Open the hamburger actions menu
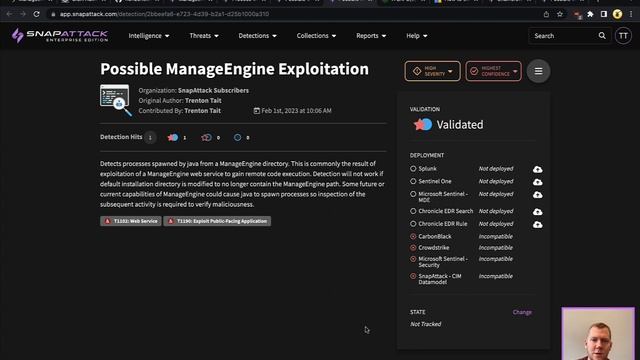The width and height of the screenshot is (640, 360). [x=538, y=71]
